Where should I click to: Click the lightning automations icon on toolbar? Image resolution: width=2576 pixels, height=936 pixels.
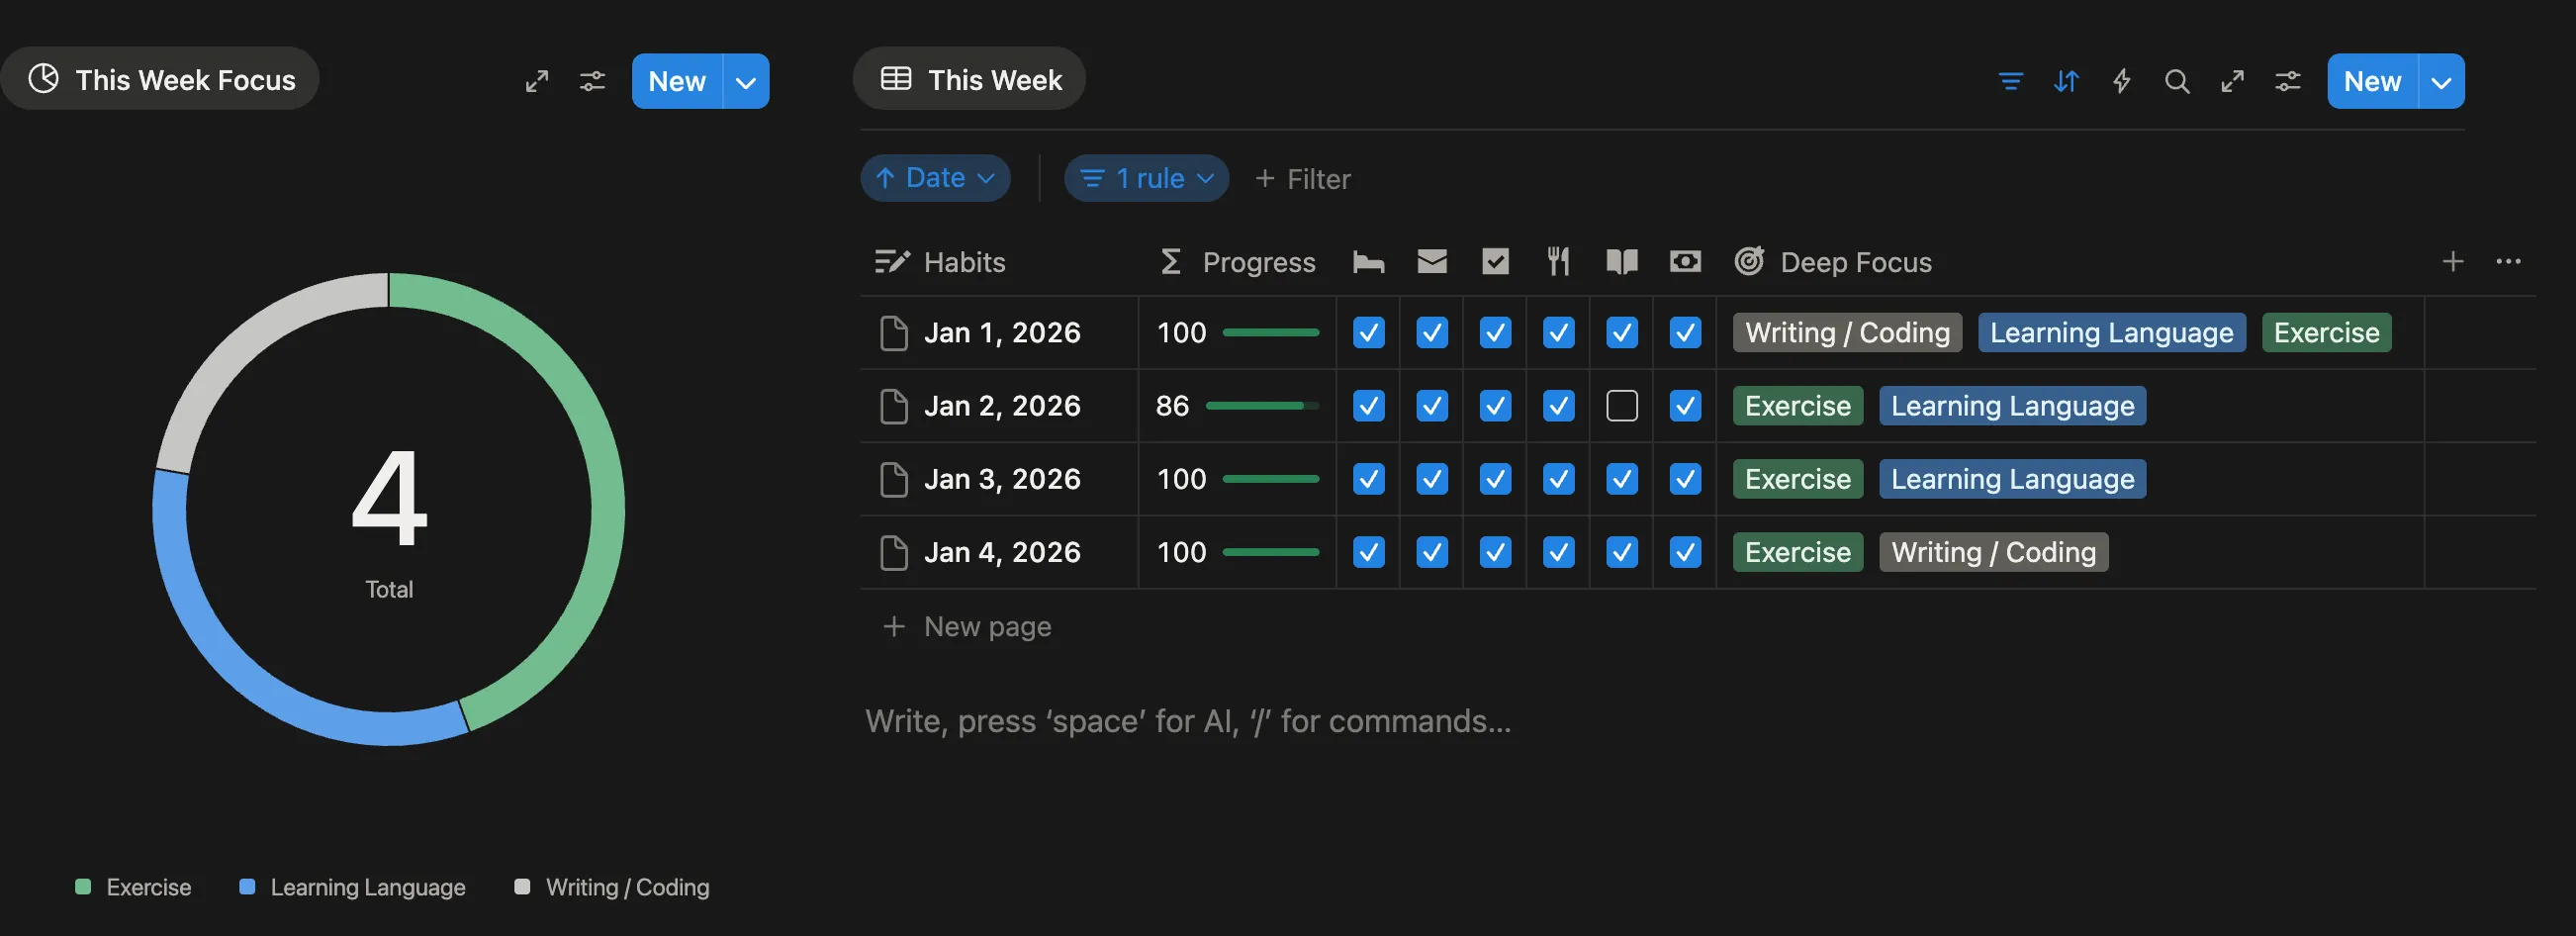click(x=2122, y=81)
